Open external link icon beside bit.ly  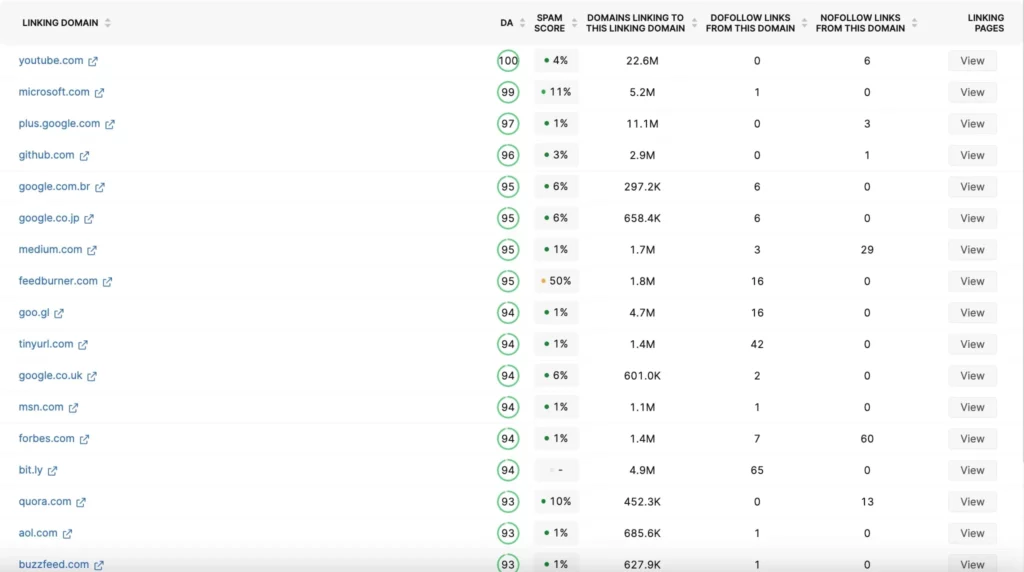tap(52, 471)
